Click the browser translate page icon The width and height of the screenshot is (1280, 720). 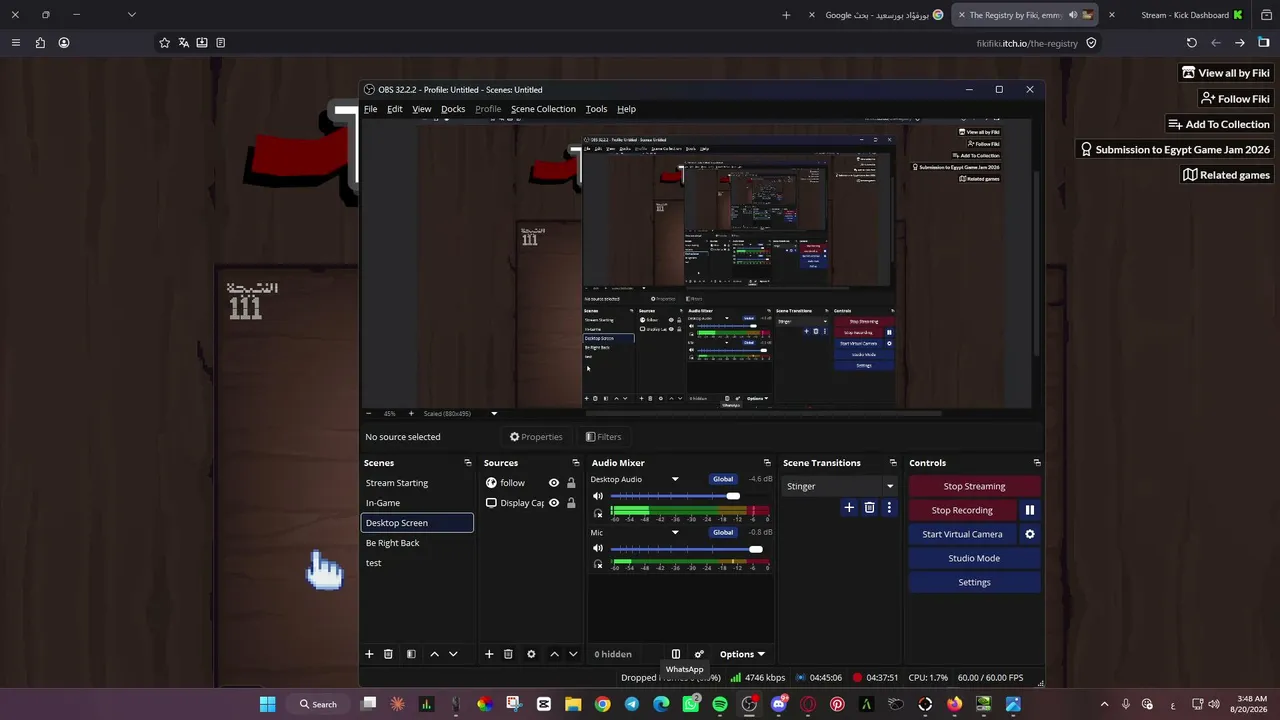[x=184, y=43]
